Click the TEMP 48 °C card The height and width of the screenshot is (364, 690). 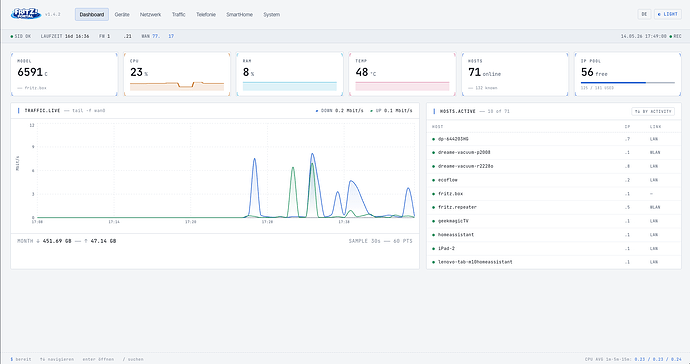coord(402,74)
